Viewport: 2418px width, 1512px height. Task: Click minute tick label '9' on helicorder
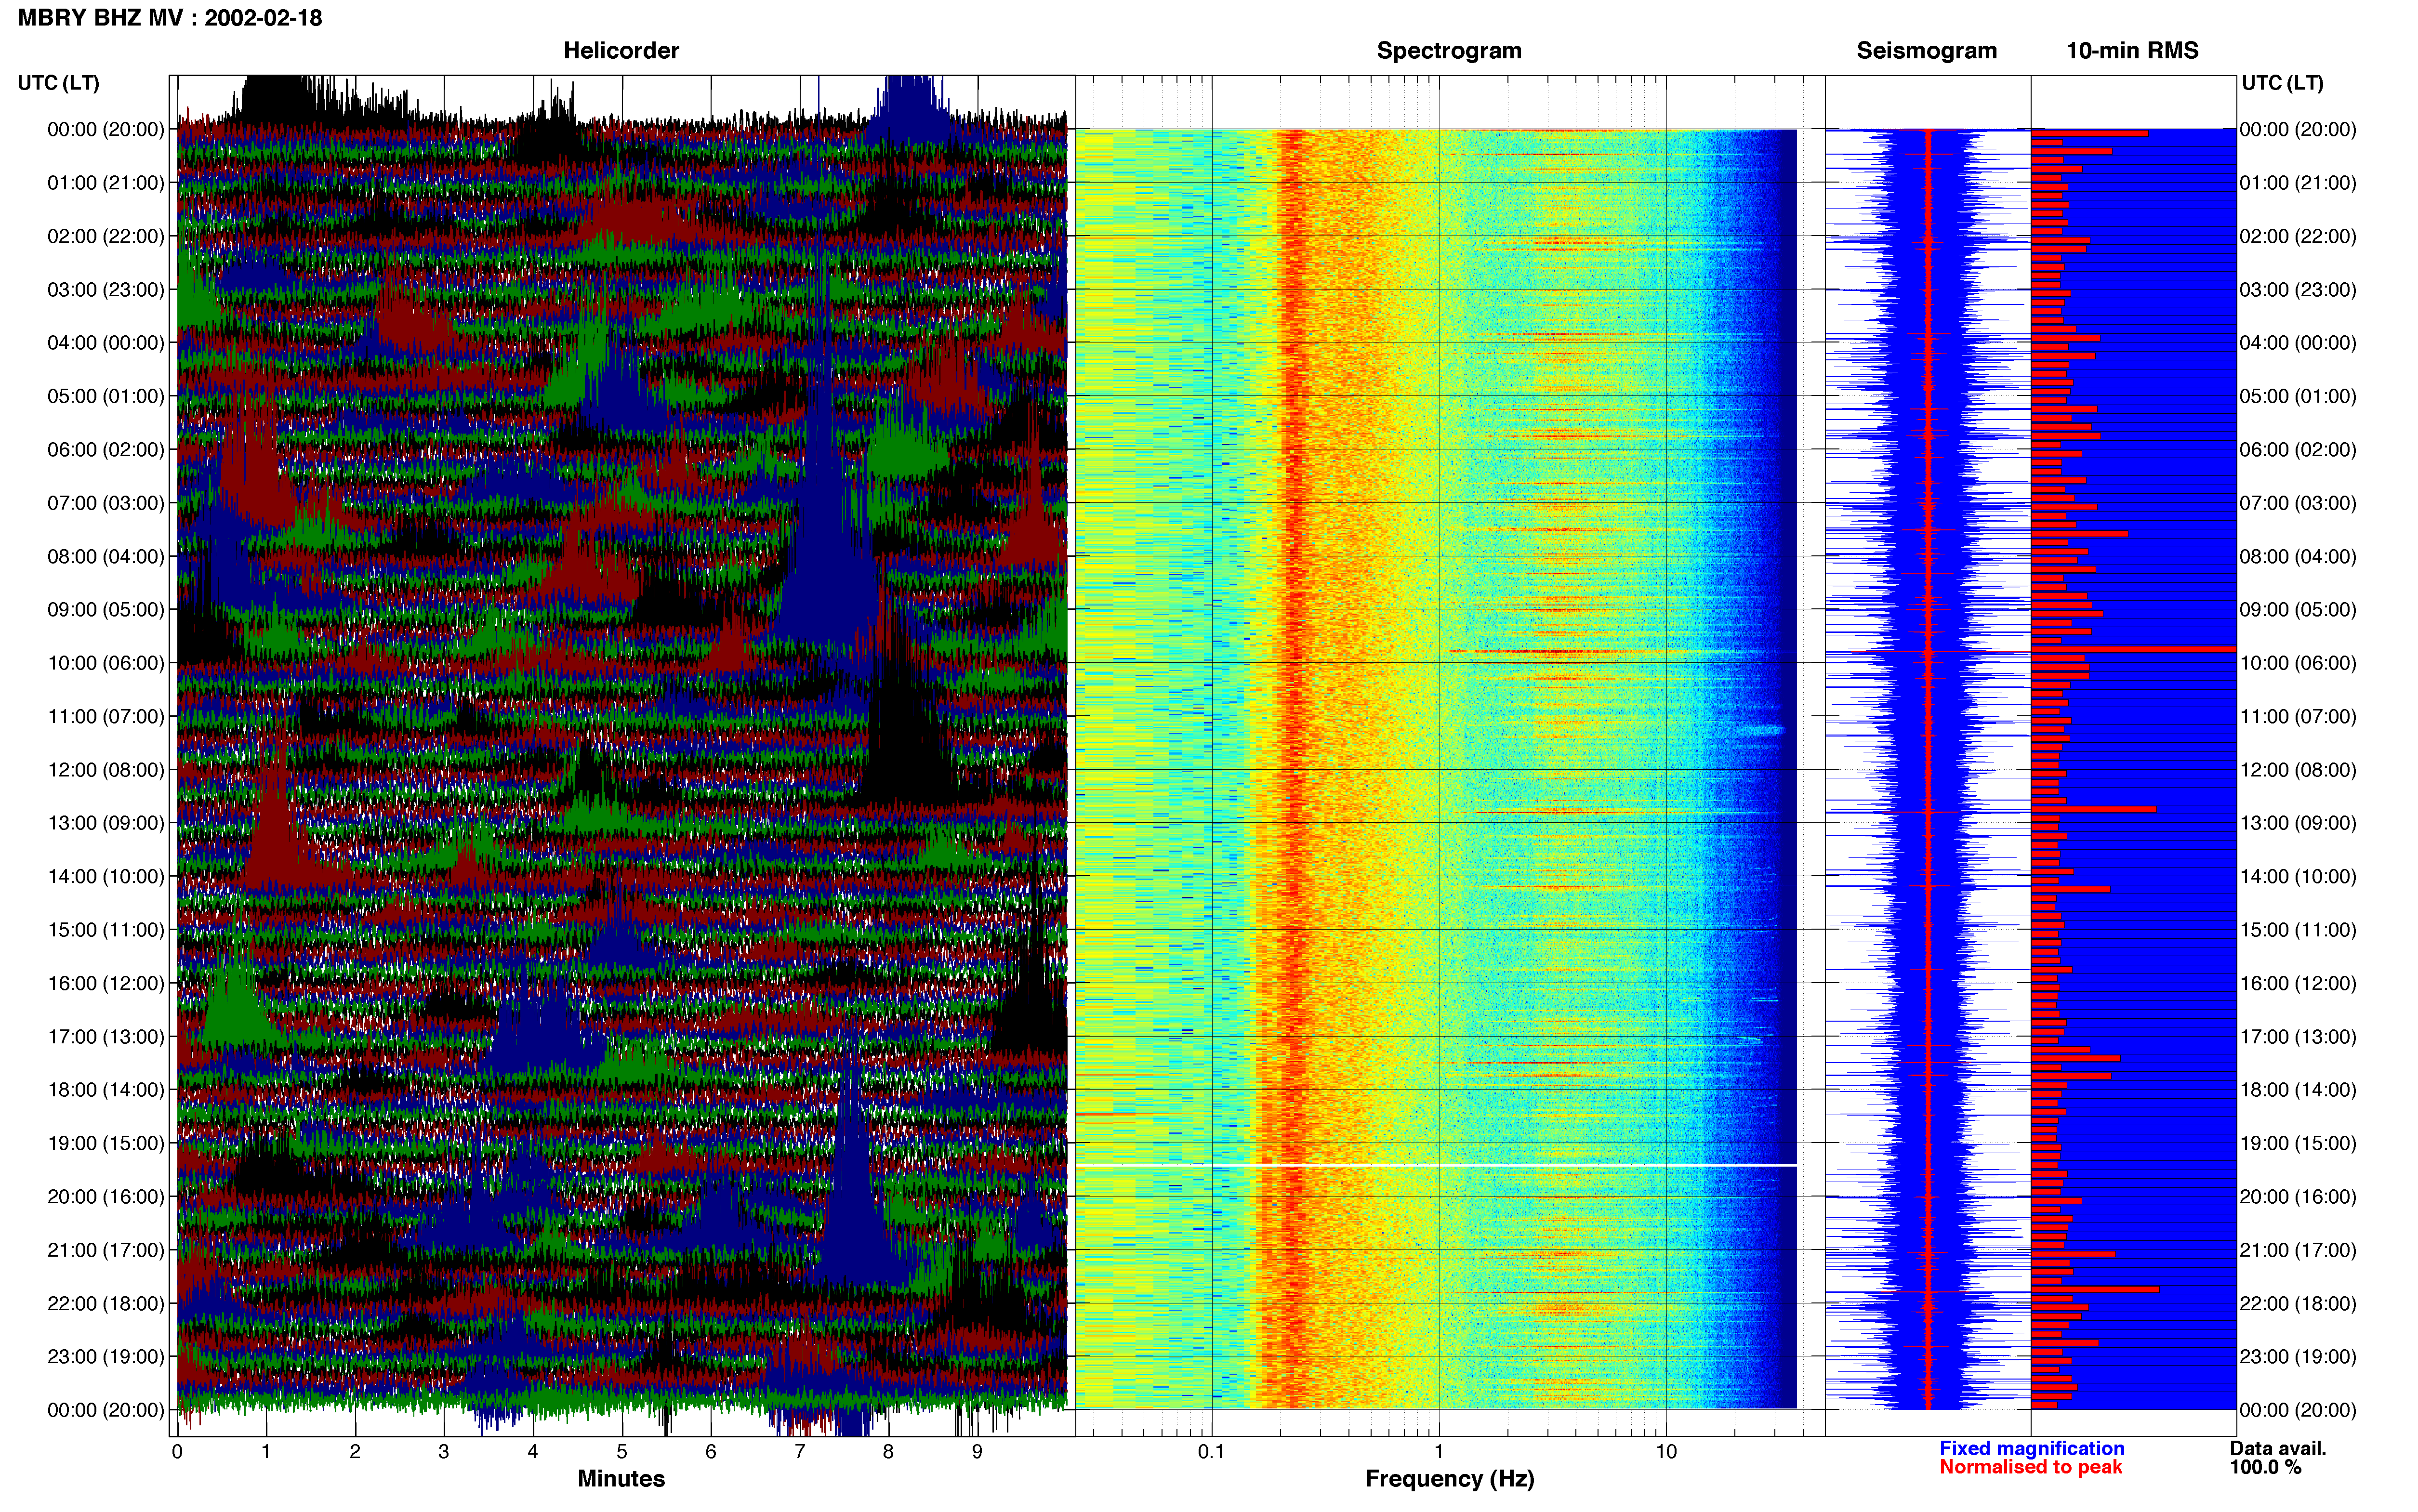click(x=977, y=1451)
